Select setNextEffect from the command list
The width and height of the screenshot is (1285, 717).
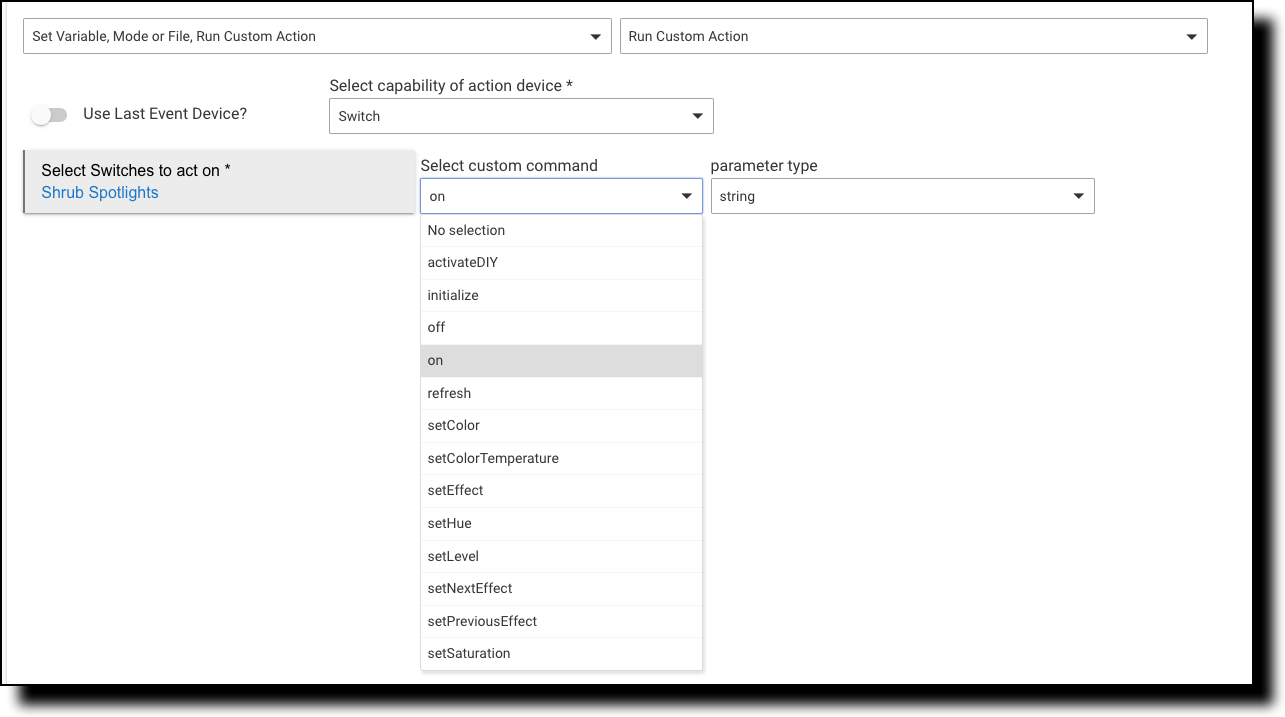point(561,589)
